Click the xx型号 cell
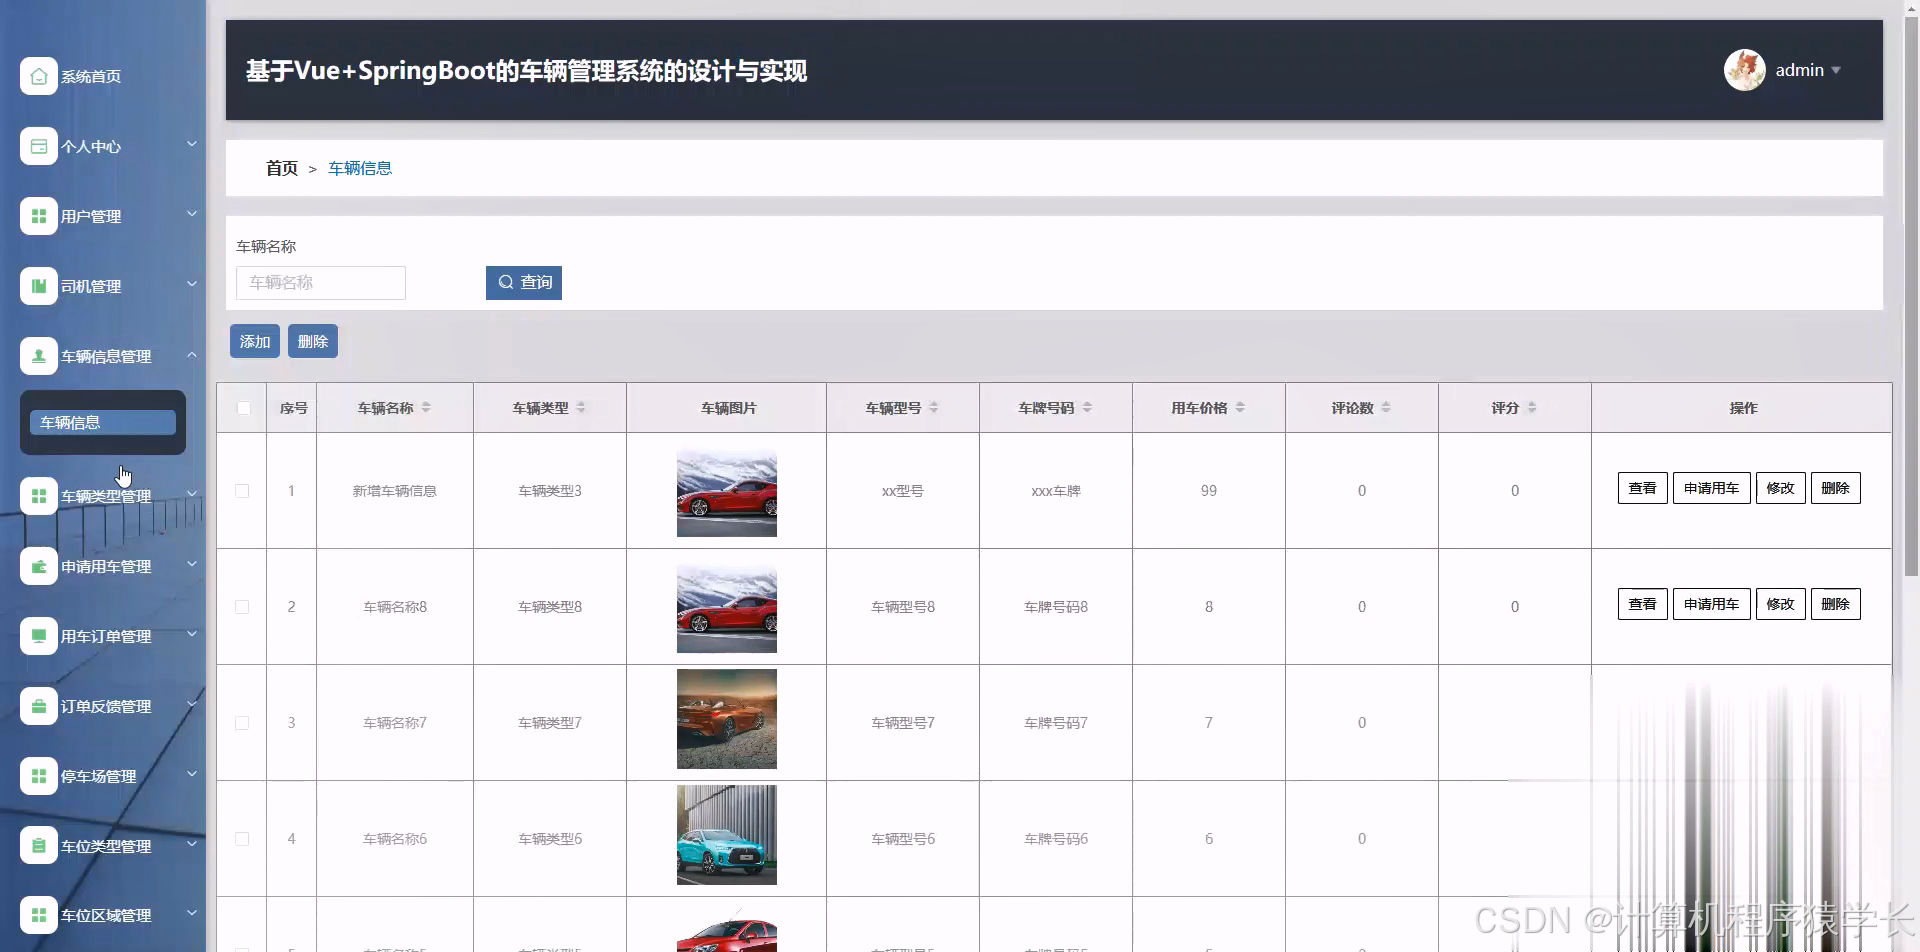1920x952 pixels. point(903,491)
